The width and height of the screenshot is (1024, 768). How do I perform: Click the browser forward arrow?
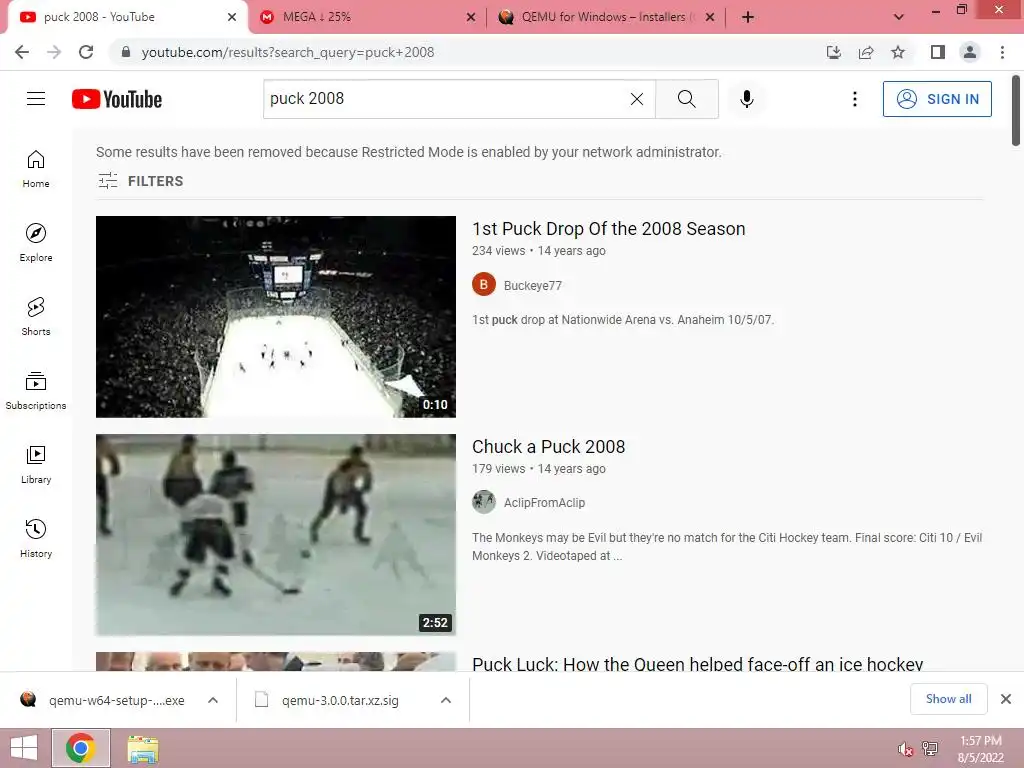54,52
